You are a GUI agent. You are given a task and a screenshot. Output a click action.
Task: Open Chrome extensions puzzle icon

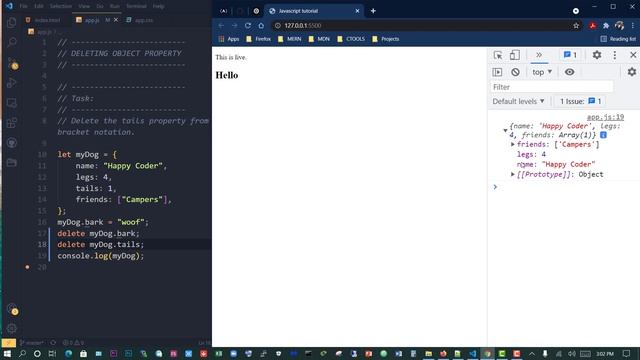coord(606,25)
